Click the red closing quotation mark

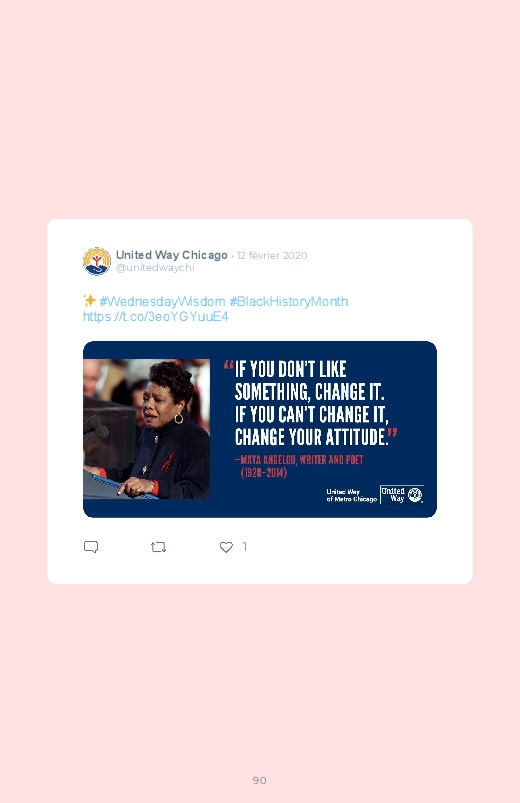click(x=392, y=433)
